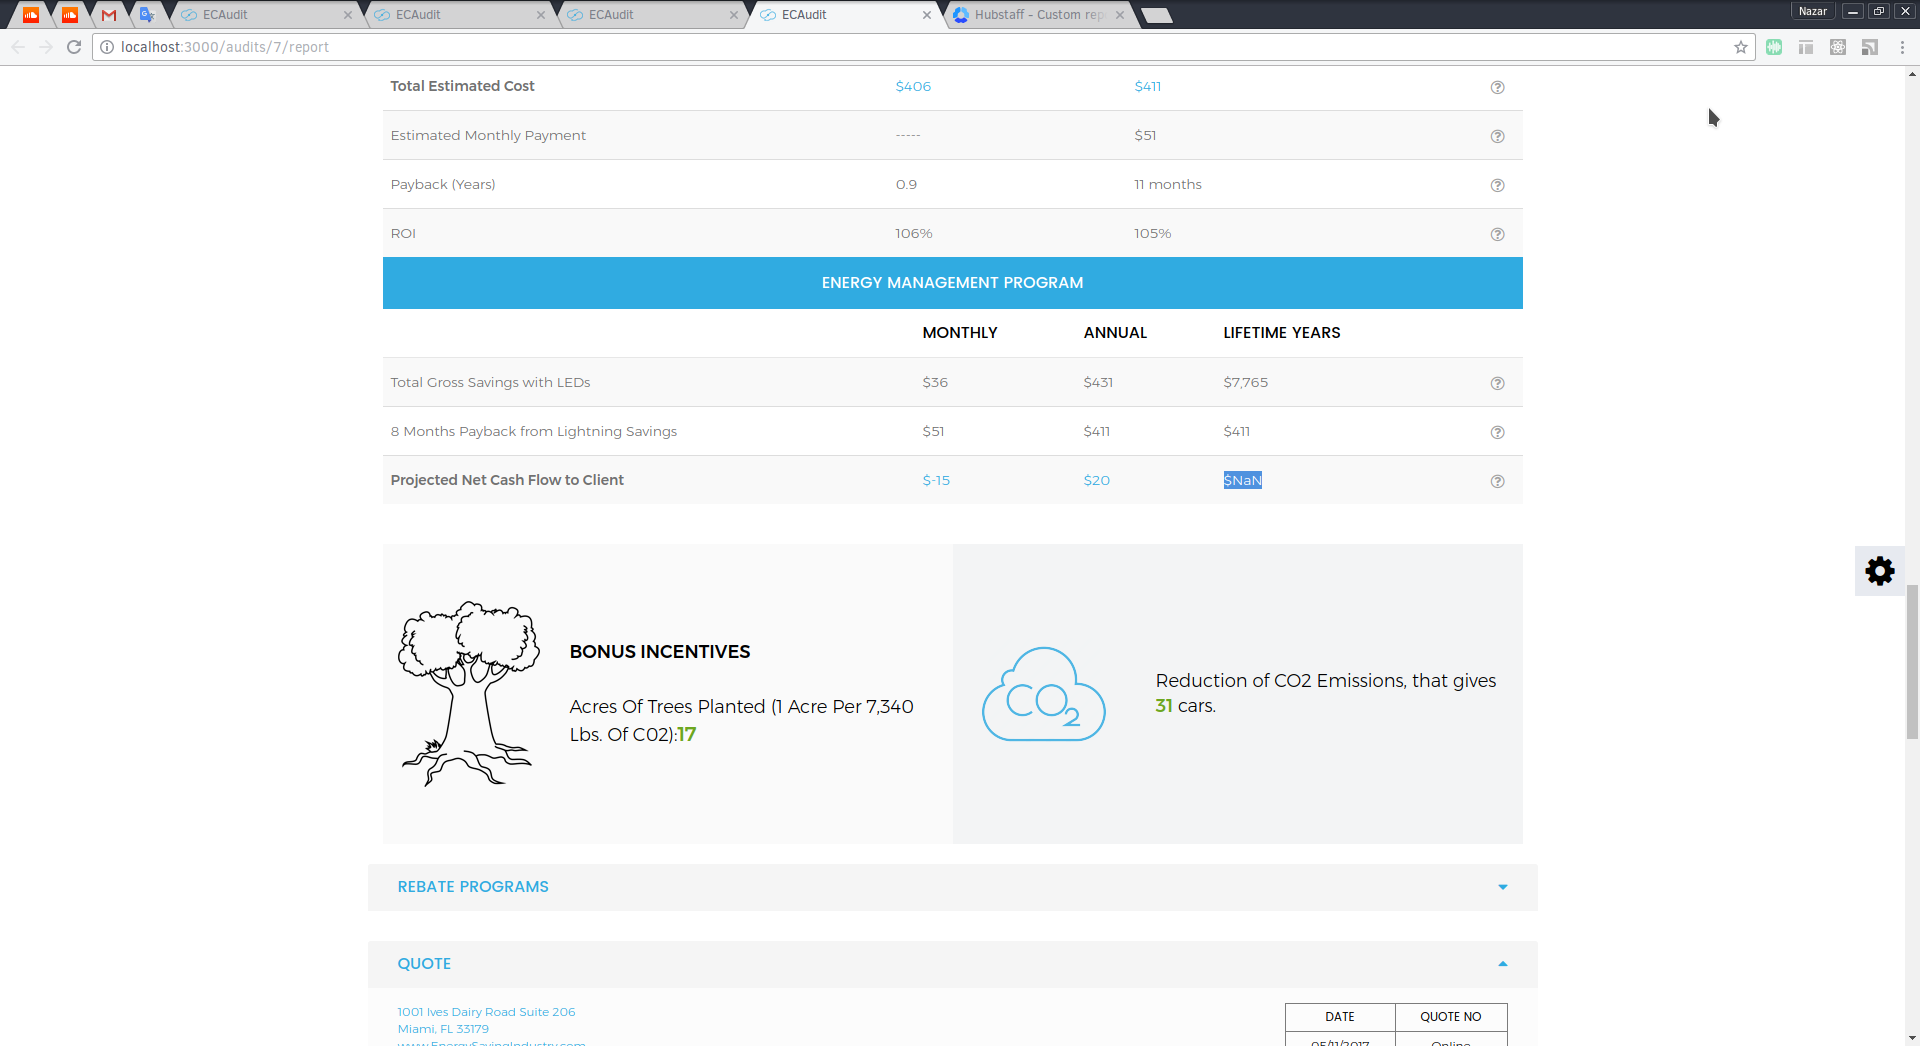Image resolution: width=1920 pixels, height=1046 pixels.
Task: Go back using the browser back arrow
Action: [18, 47]
